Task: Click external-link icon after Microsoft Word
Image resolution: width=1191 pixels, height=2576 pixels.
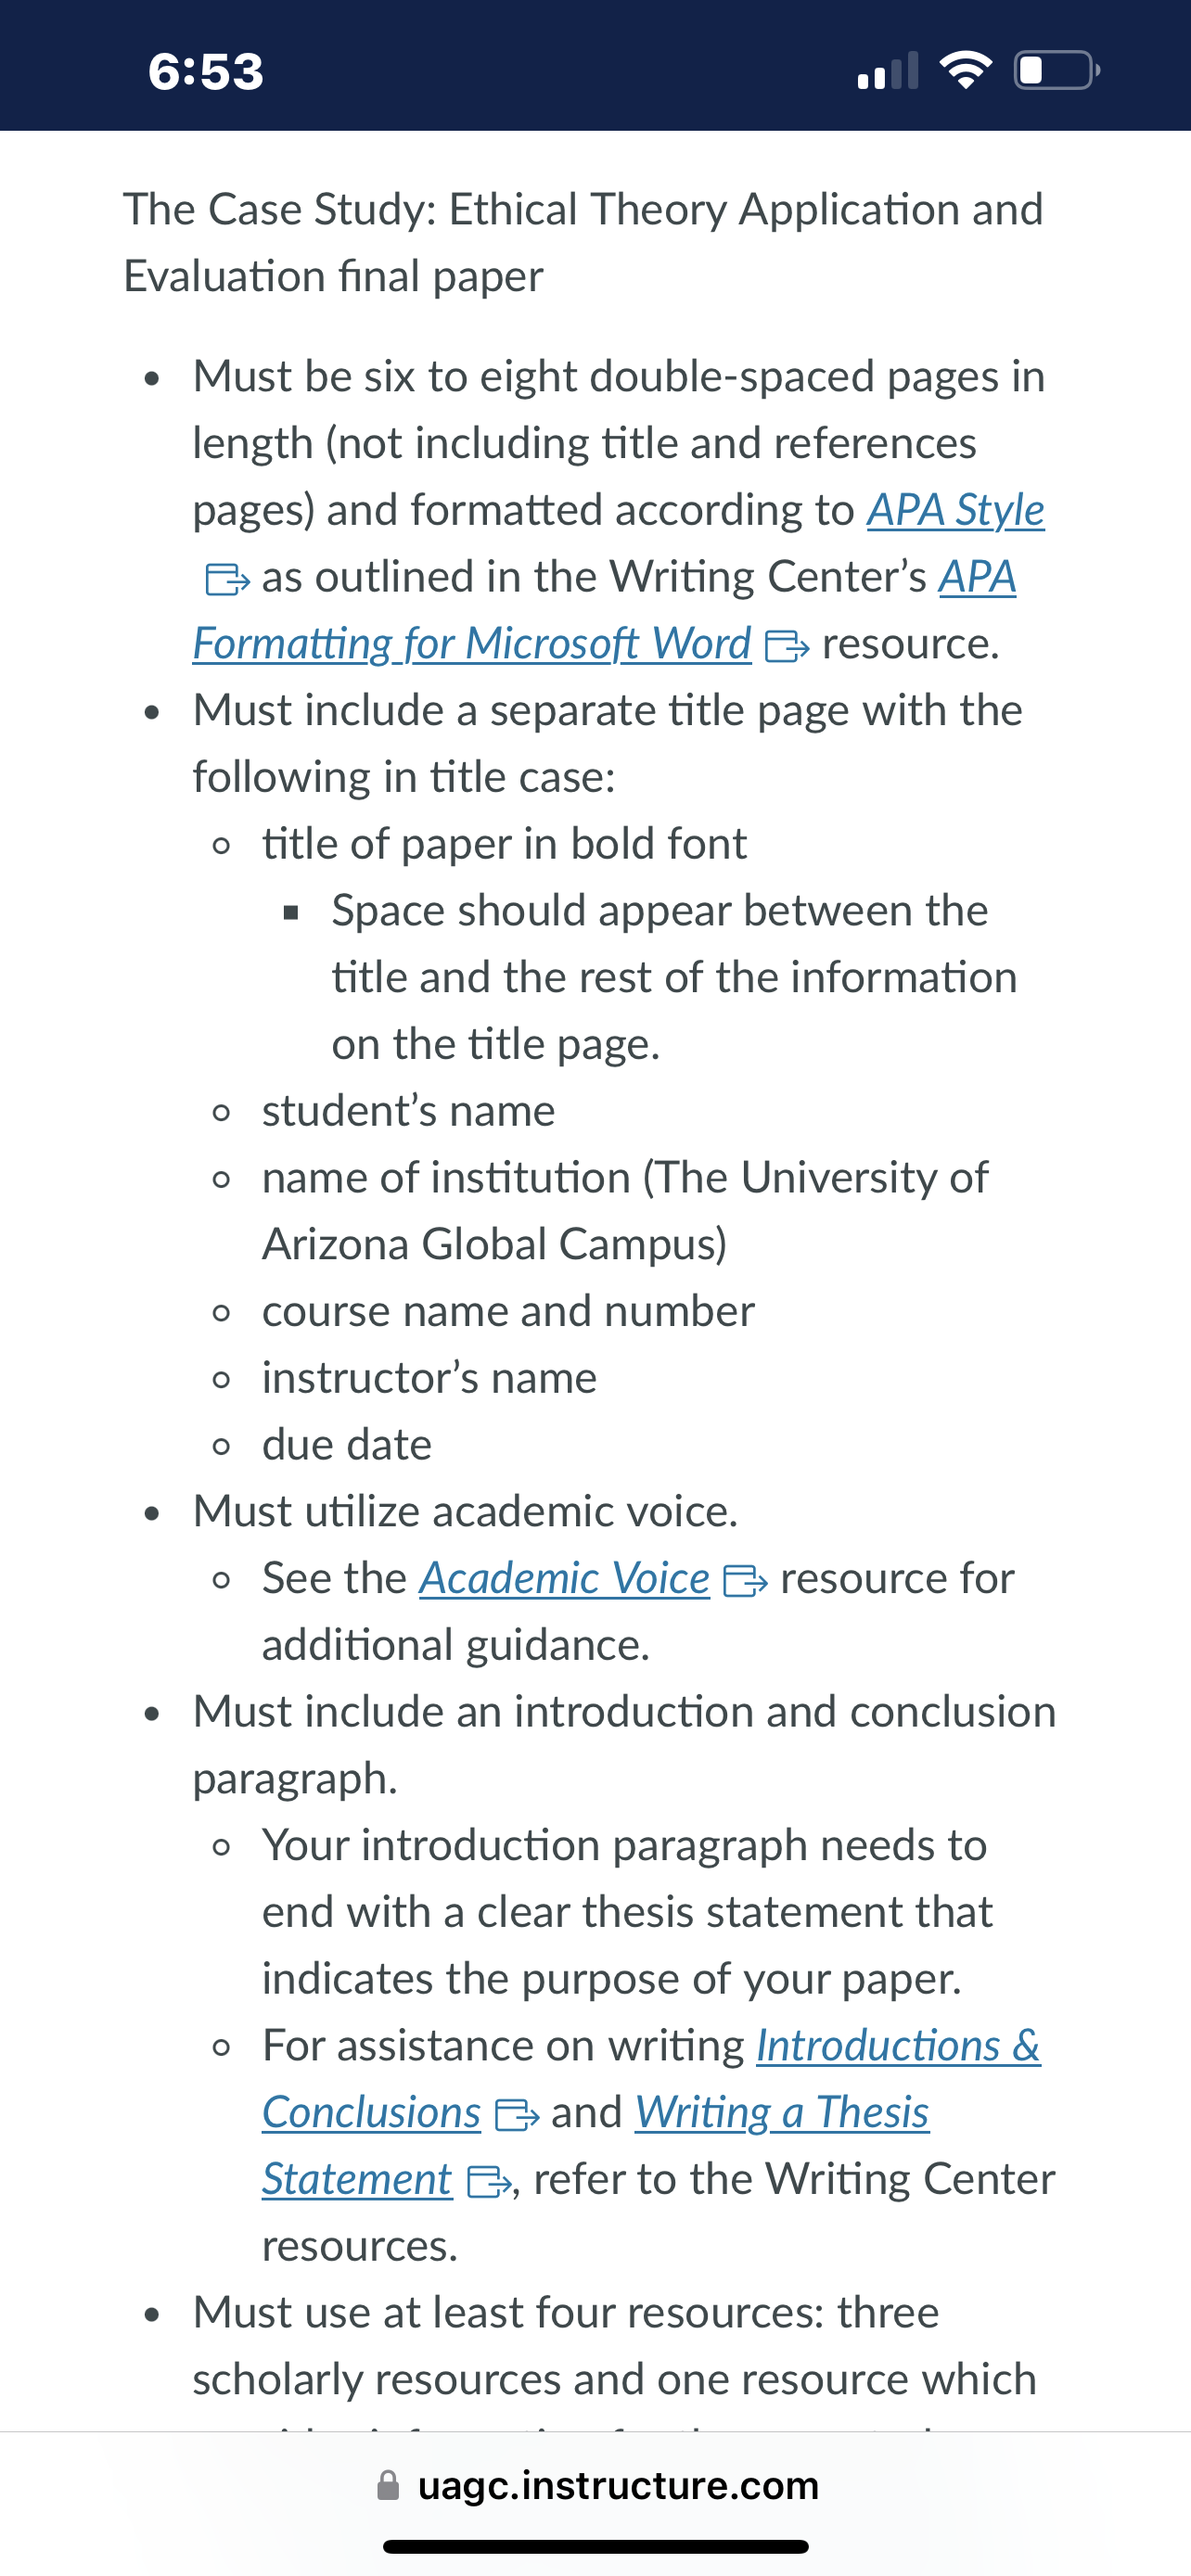Action: [787, 646]
